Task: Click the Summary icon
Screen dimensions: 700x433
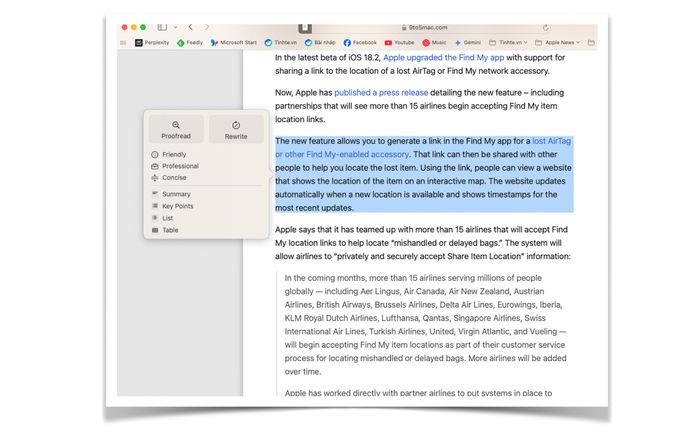Action: tap(155, 194)
